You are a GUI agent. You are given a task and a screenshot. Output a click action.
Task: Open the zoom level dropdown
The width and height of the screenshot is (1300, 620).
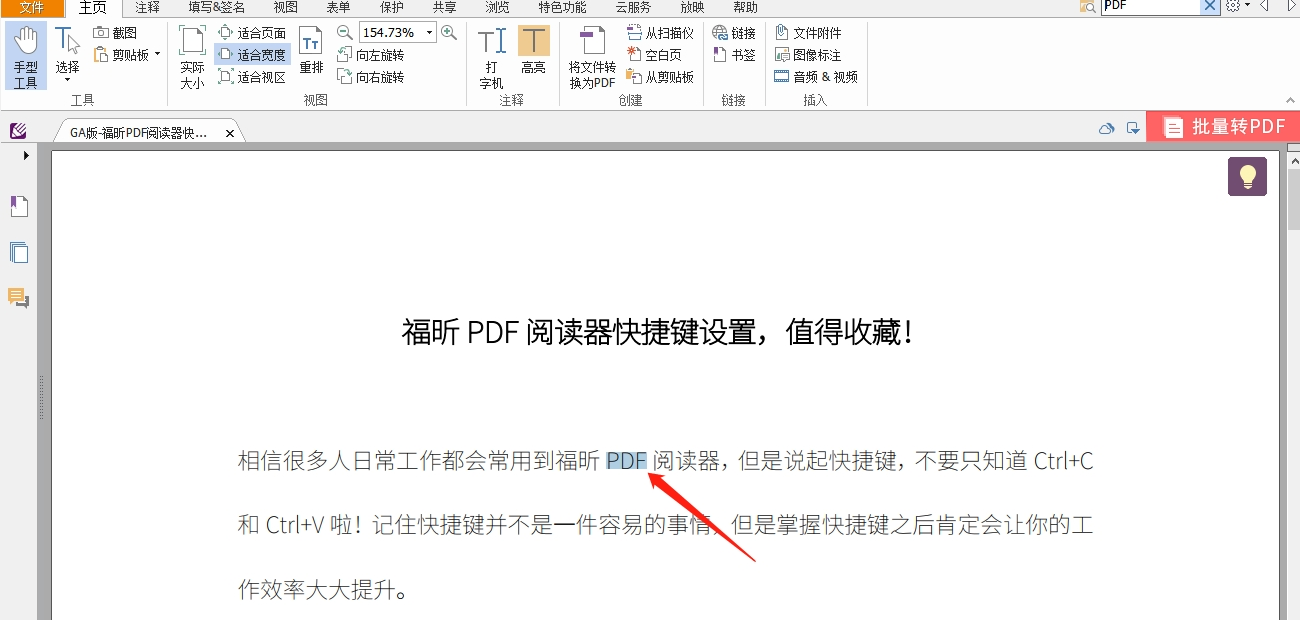428,31
